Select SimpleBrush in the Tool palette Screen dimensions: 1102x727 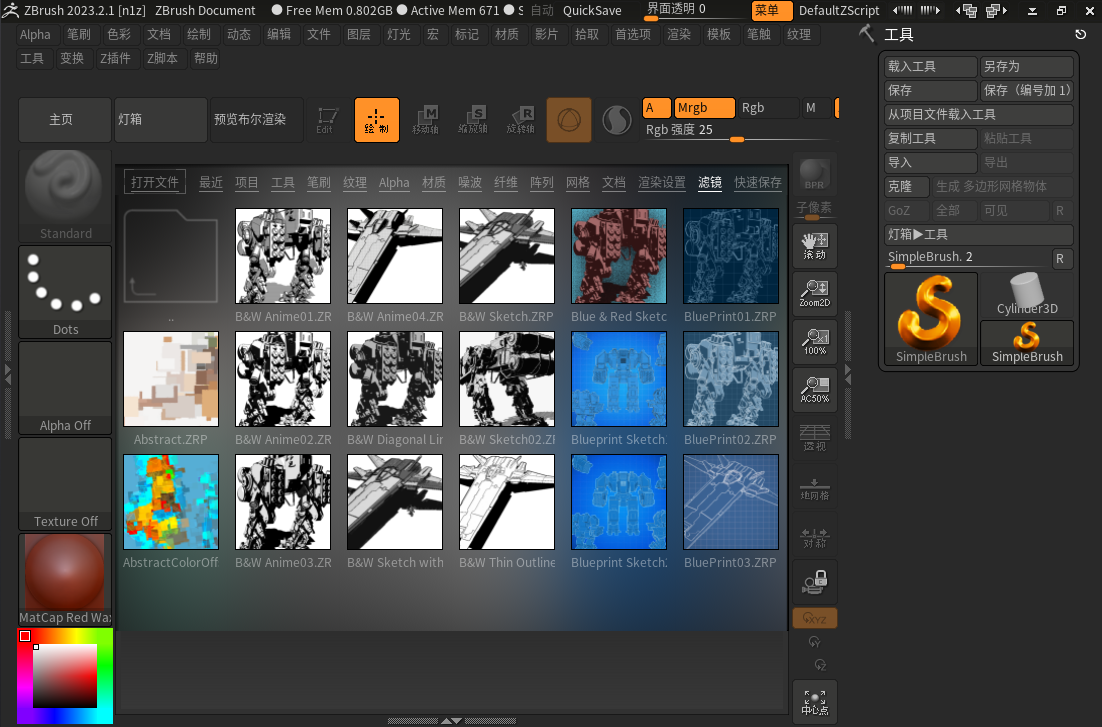931,320
